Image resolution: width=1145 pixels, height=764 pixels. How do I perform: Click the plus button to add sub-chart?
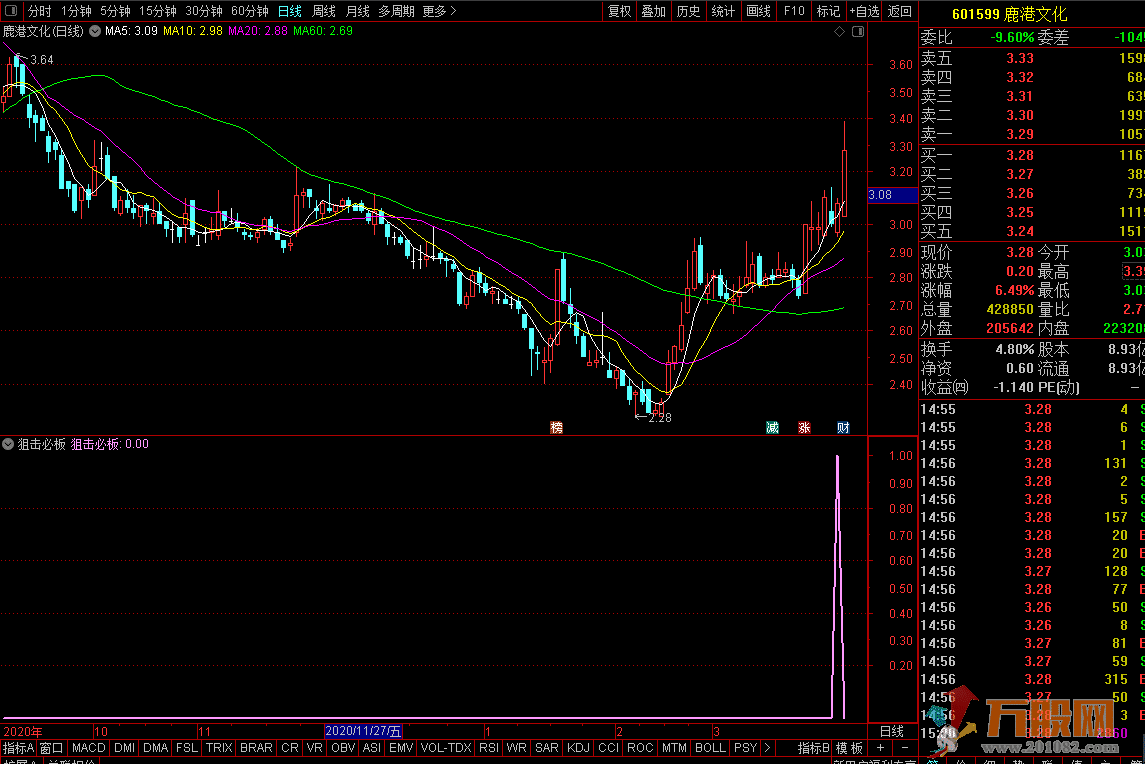coord(881,748)
